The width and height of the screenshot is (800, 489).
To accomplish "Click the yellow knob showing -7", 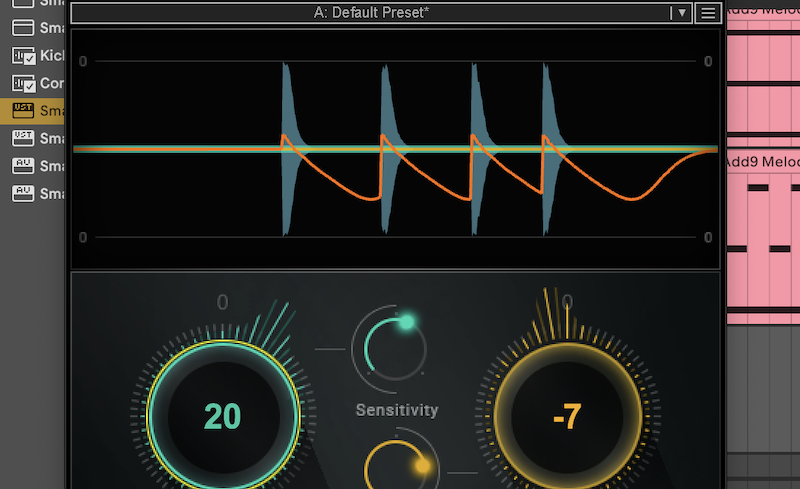I will pos(567,416).
